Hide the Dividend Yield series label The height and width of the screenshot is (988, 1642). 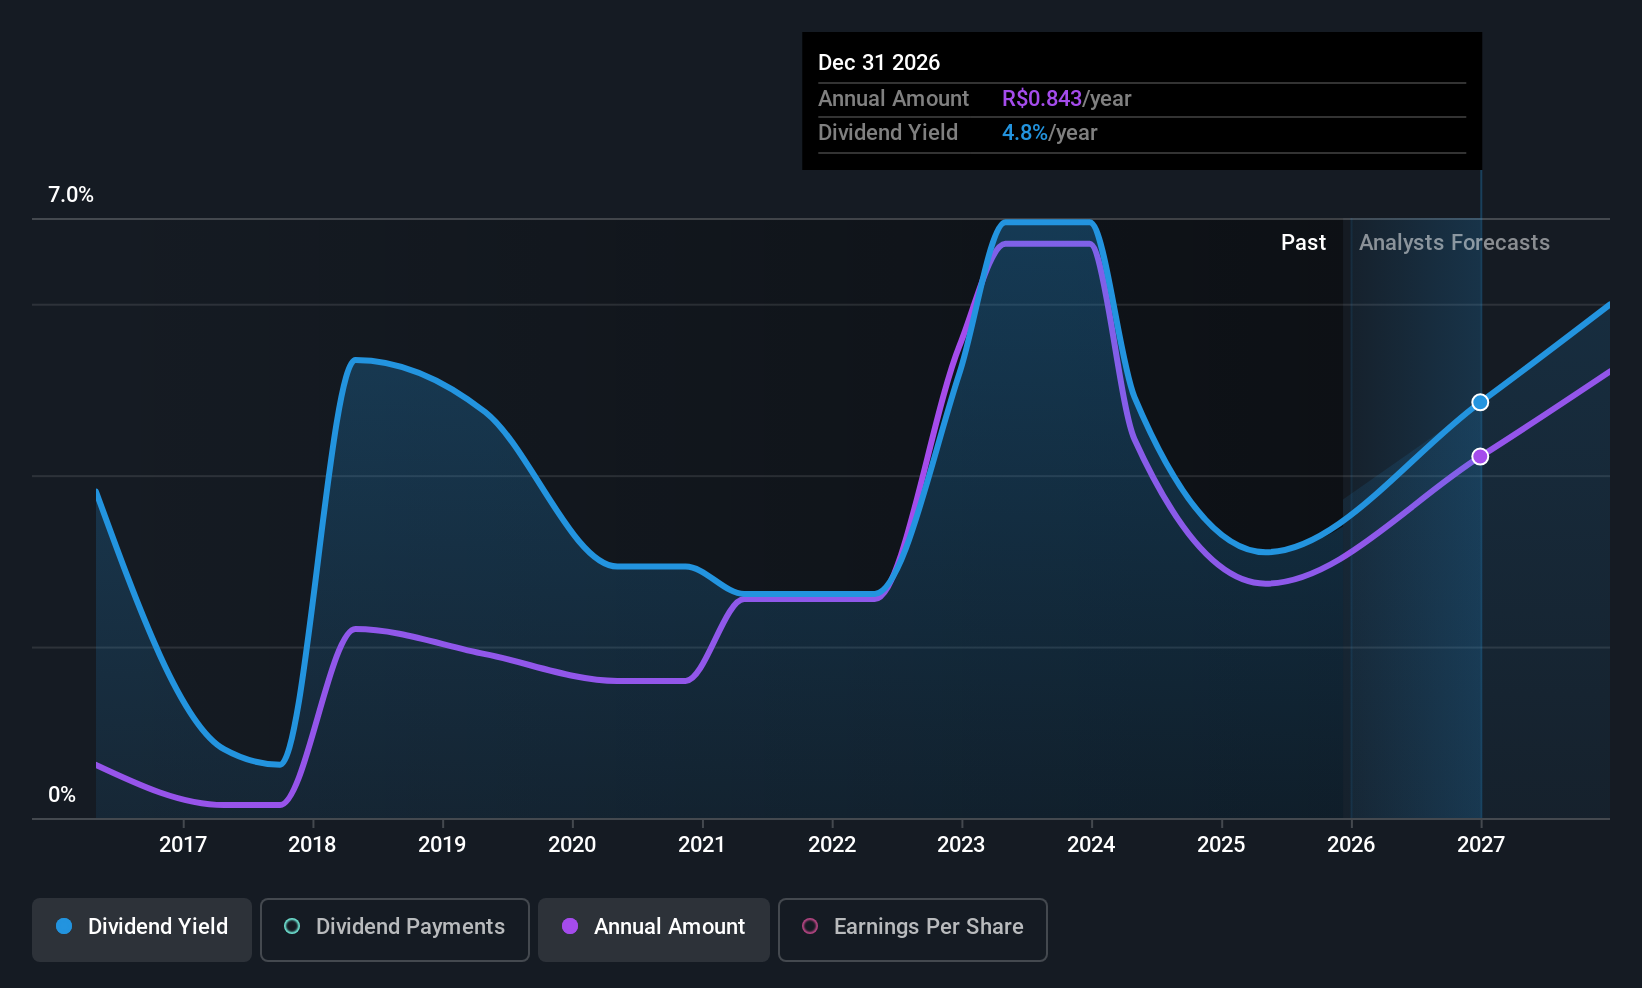tap(158, 927)
